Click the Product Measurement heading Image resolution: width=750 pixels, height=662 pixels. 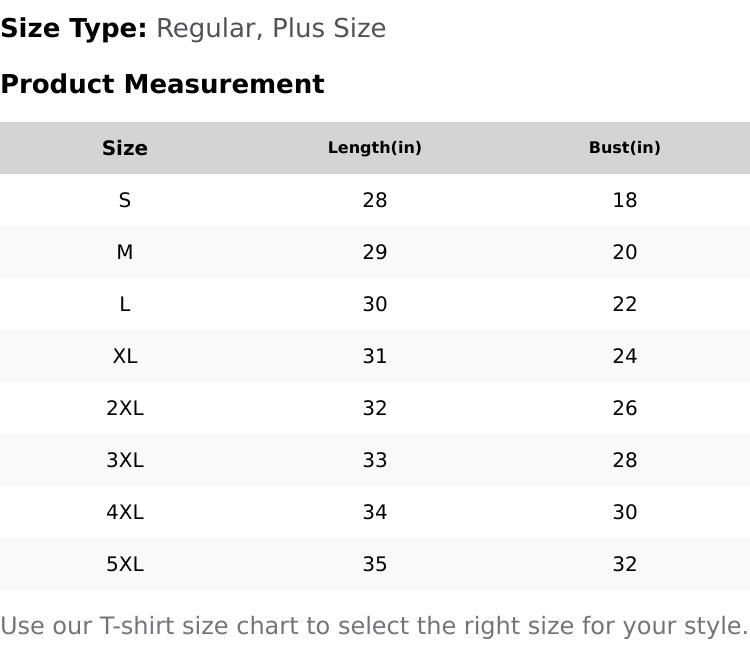click(x=162, y=84)
